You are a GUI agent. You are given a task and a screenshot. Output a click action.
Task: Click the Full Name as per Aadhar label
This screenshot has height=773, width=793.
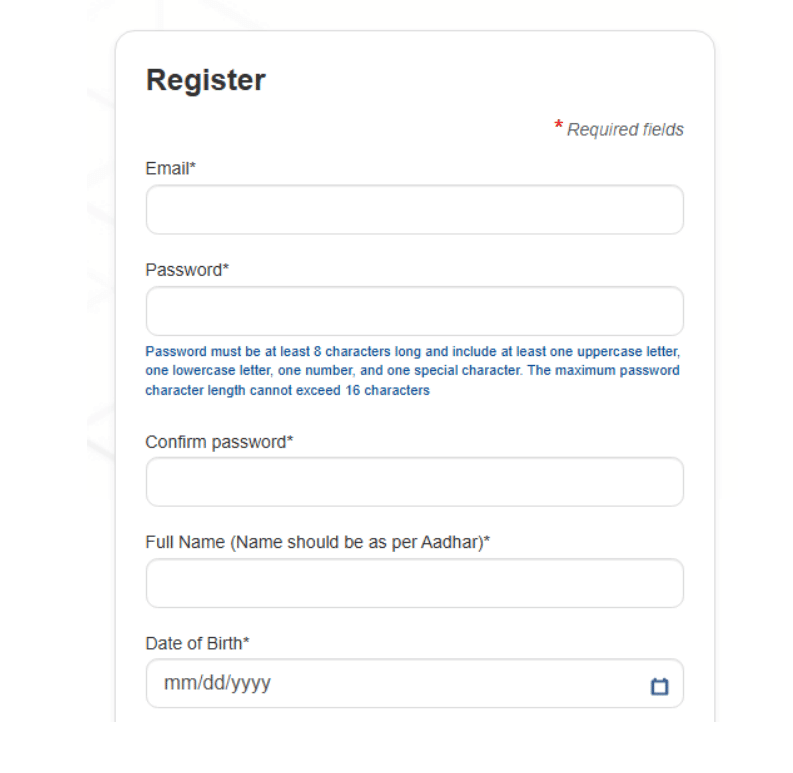[x=317, y=542]
